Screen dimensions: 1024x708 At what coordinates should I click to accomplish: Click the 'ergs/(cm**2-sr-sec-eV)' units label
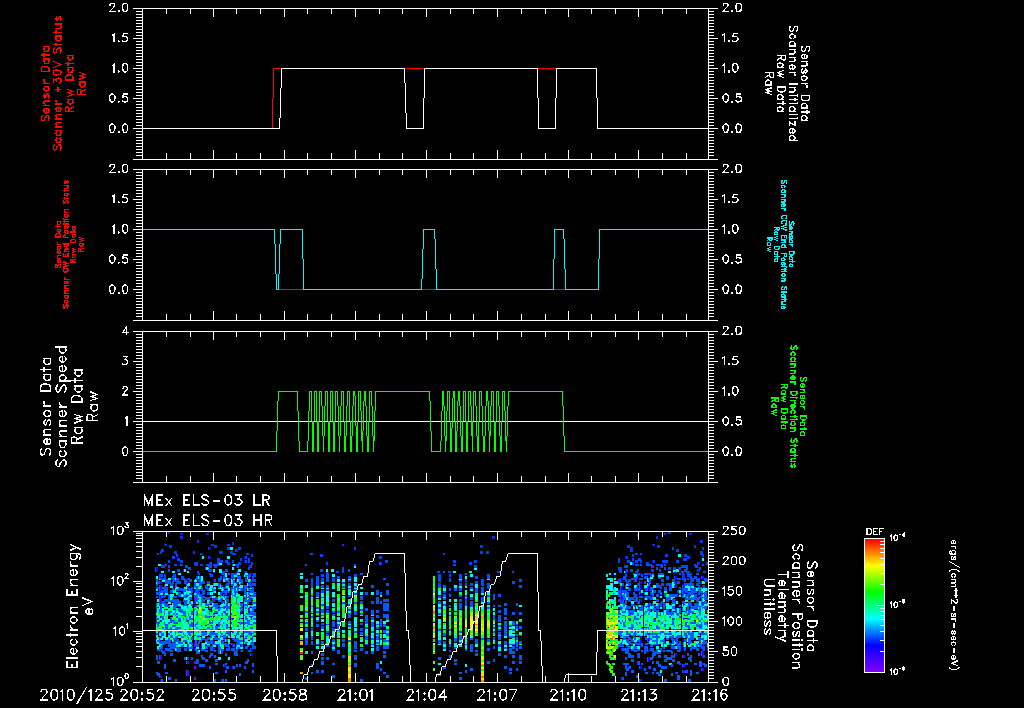click(x=953, y=605)
